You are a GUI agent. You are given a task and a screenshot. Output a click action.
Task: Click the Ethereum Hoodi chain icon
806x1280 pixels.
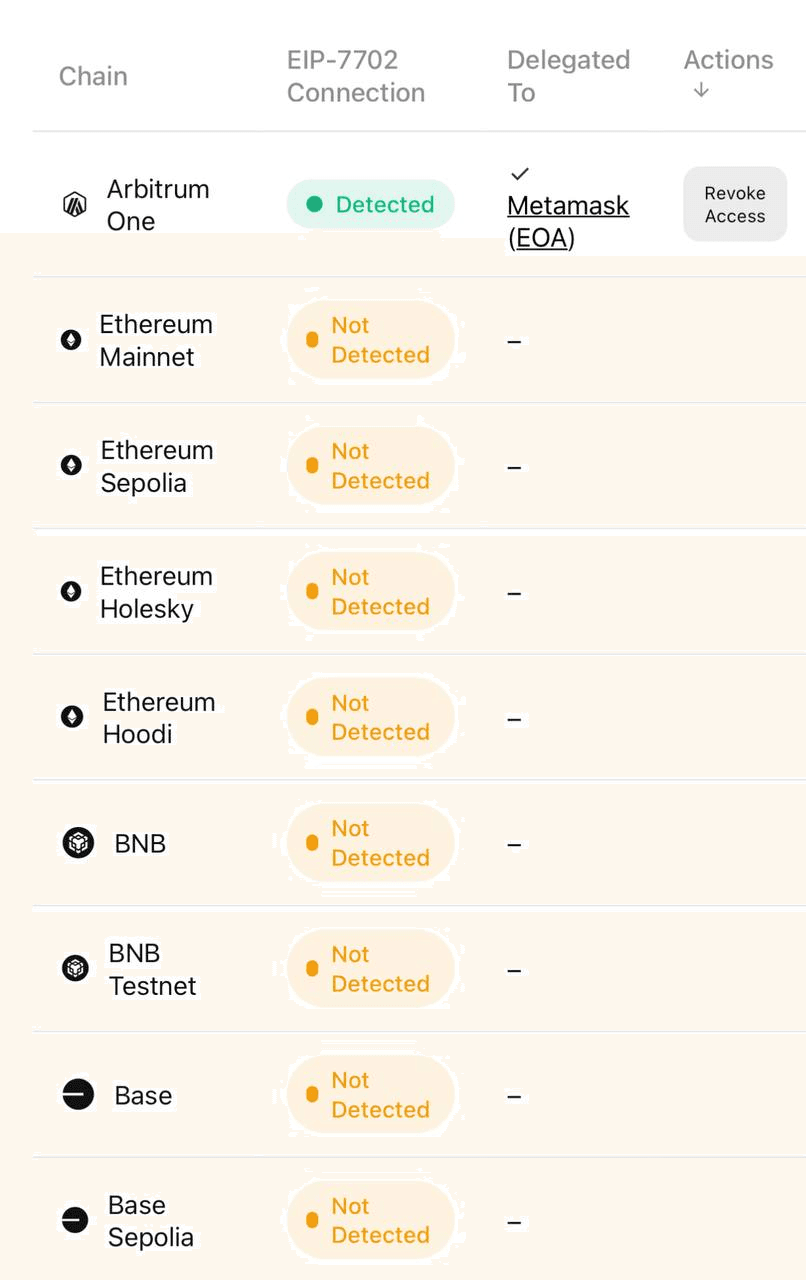click(72, 717)
